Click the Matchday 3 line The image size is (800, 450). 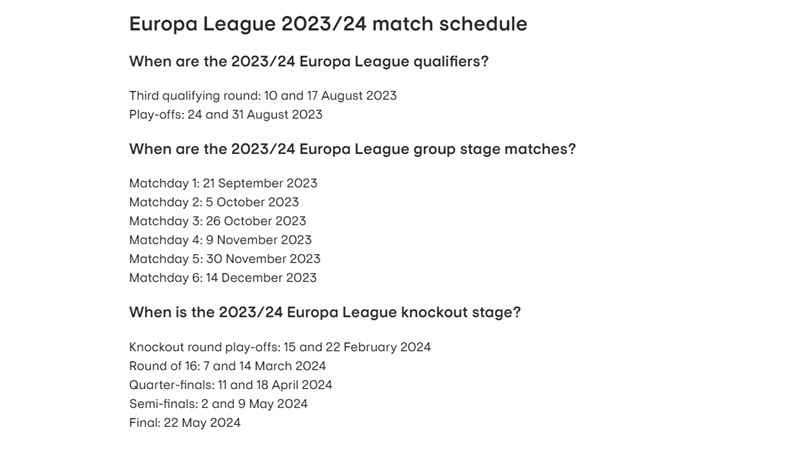[217, 221]
